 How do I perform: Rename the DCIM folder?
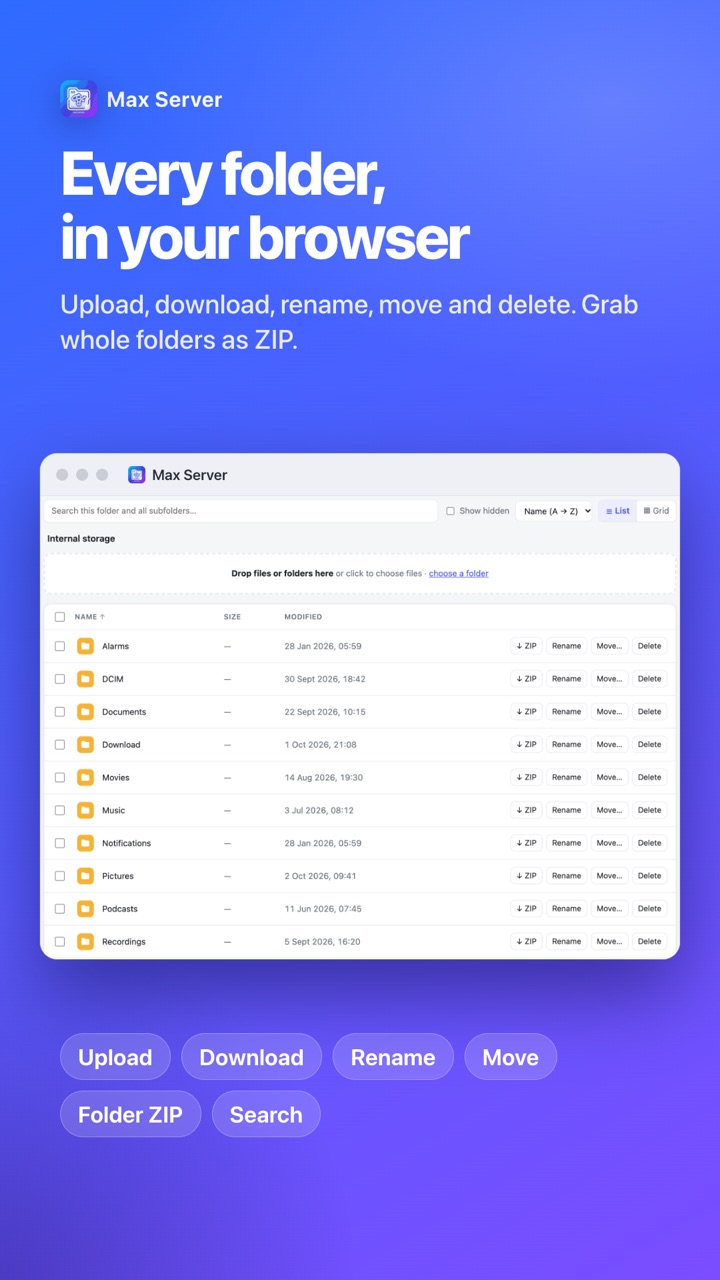coord(566,679)
